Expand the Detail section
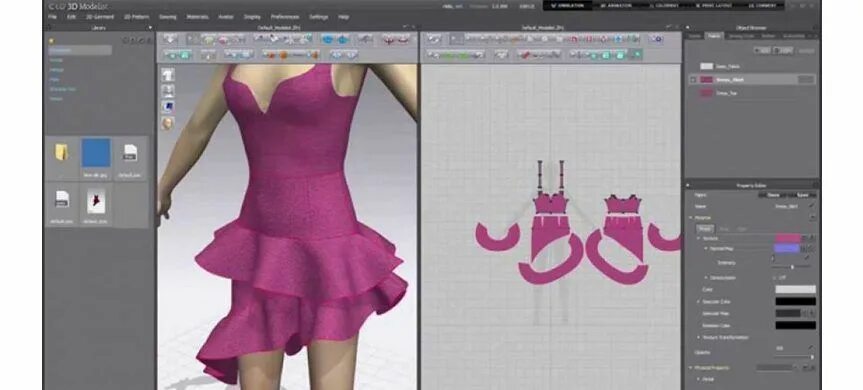Viewport: 863px width, 390px height. 699,379
